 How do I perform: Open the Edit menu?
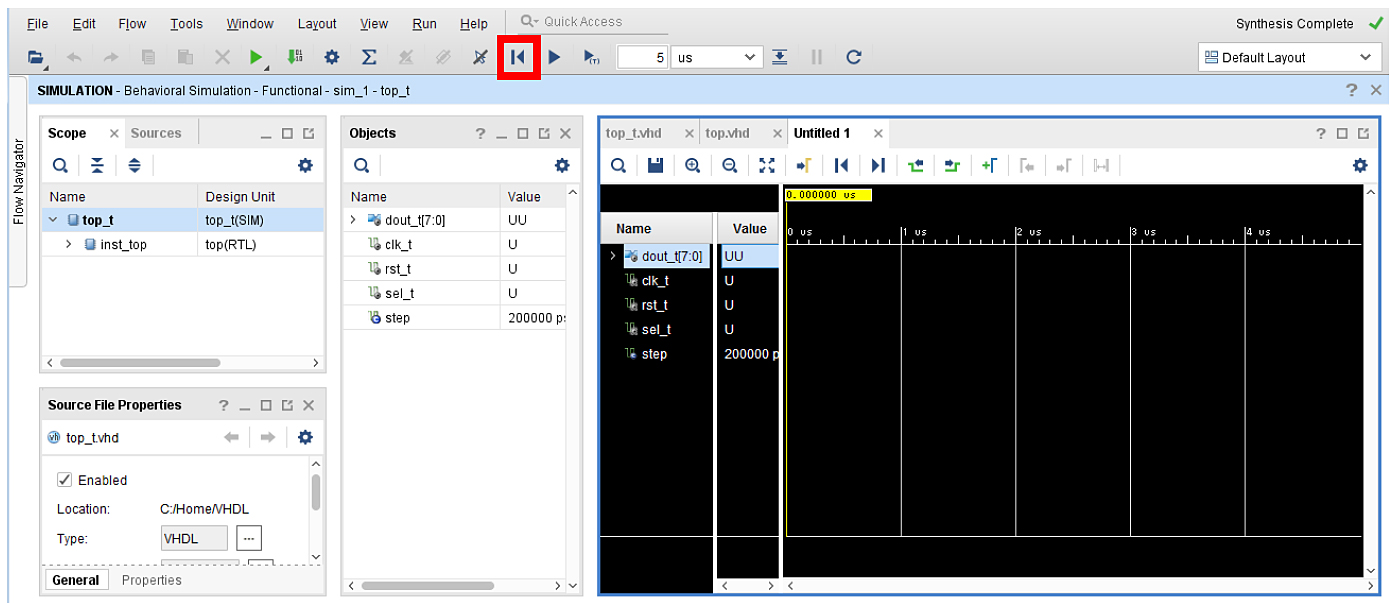(84, 23)
